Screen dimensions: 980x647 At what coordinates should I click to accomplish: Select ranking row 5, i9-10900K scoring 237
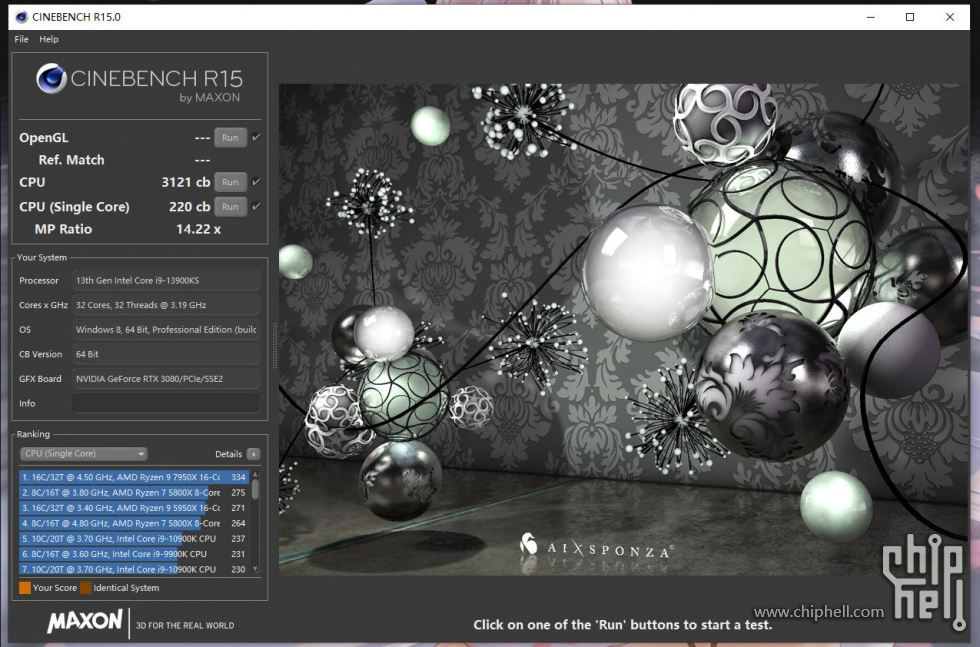(x=134, y=538)
